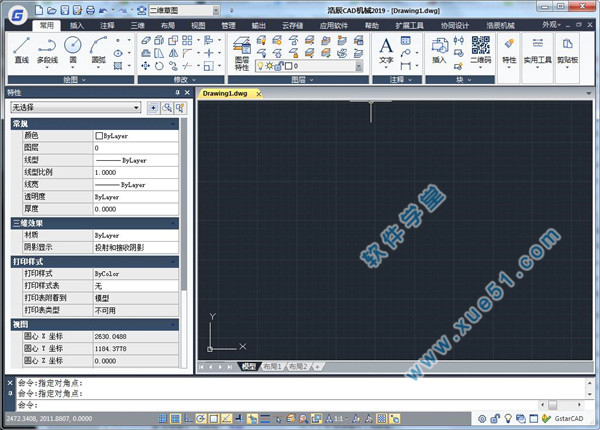Select the 多段线 (Polyline) tool

pos(47,48)
